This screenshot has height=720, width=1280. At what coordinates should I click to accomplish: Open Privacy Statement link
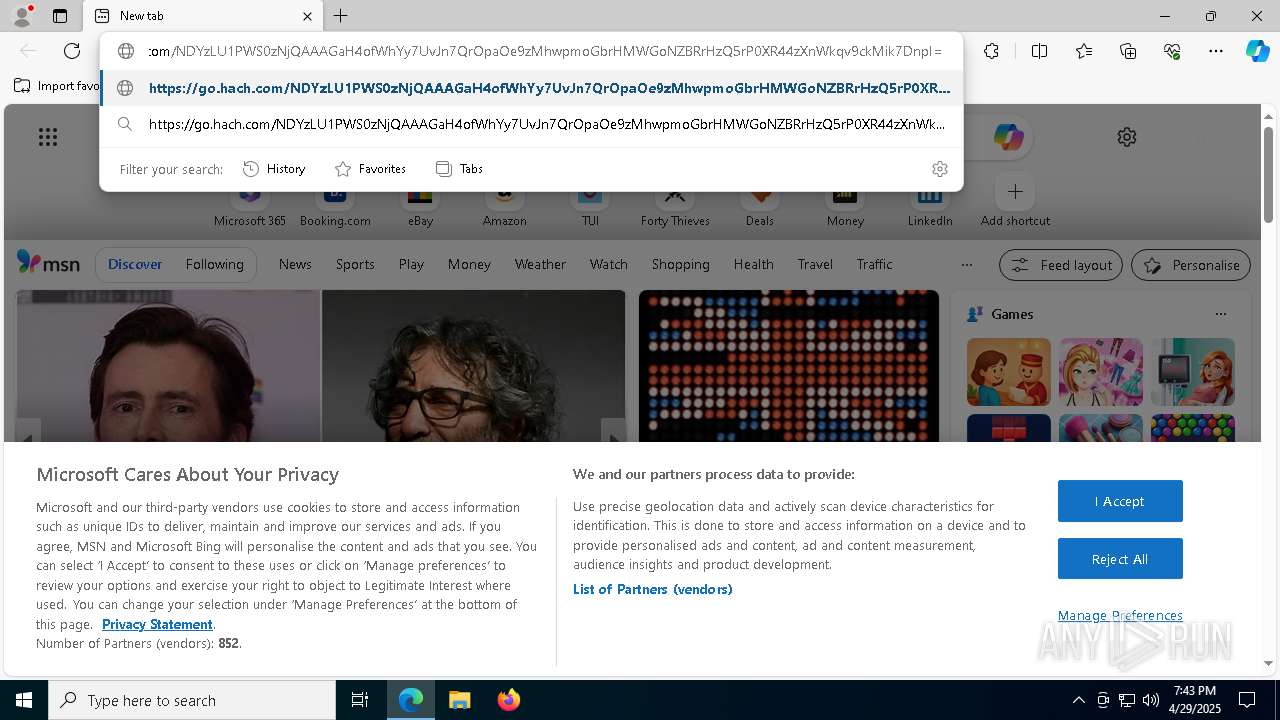coord(157,624)
